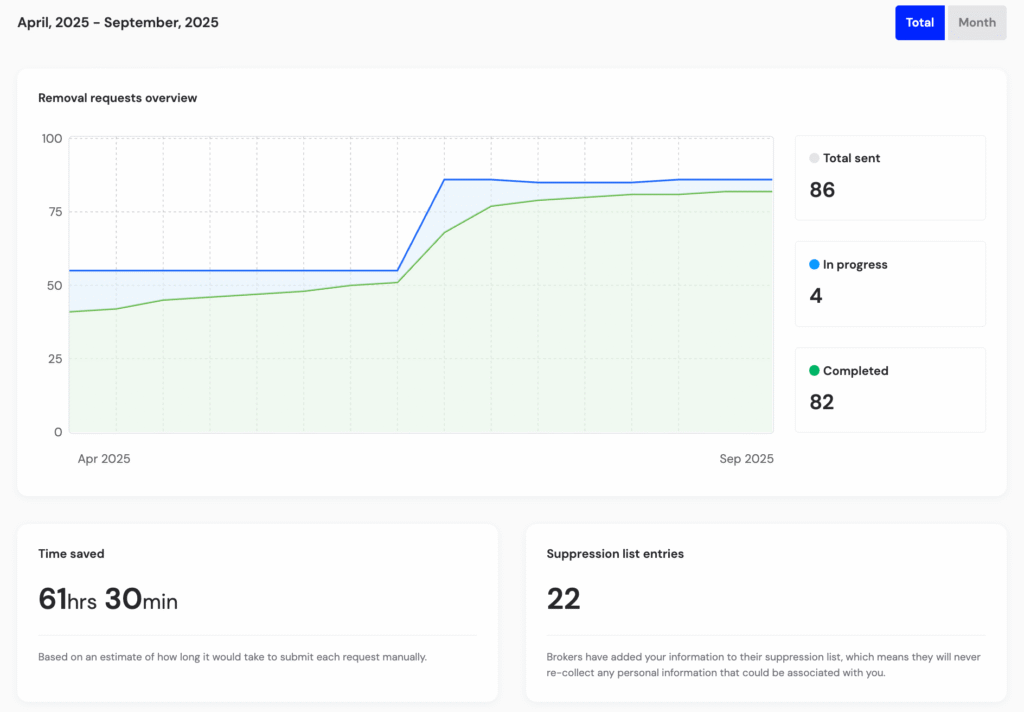
Task: Click the date range heading April–September 2025
Action: 118,22
